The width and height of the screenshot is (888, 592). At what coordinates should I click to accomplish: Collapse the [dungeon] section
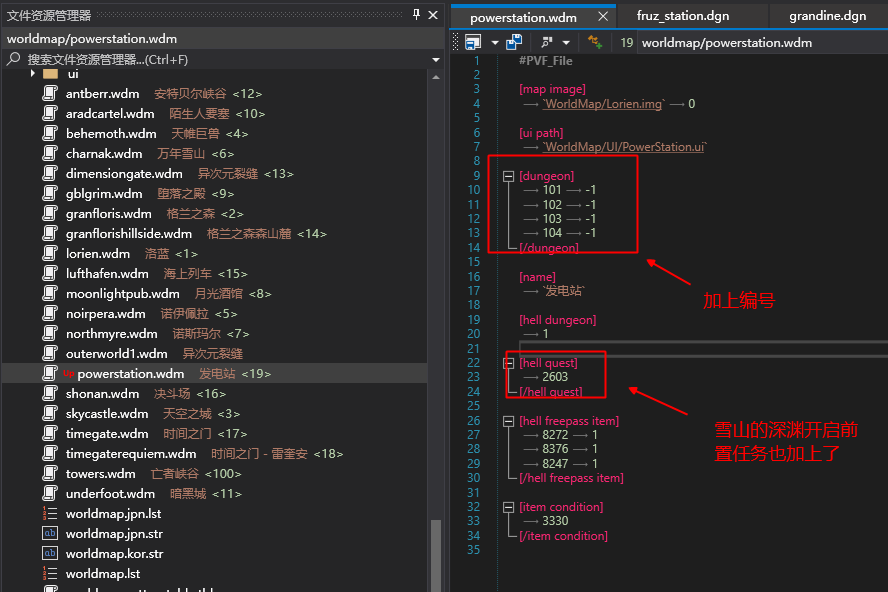(x=509, y=176)
